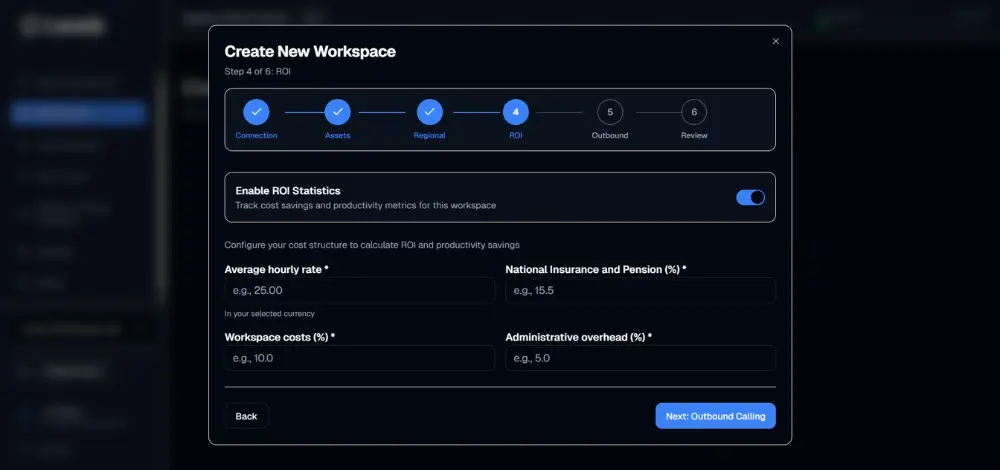Click the 'In your selected currency' hint

point(269,314)
